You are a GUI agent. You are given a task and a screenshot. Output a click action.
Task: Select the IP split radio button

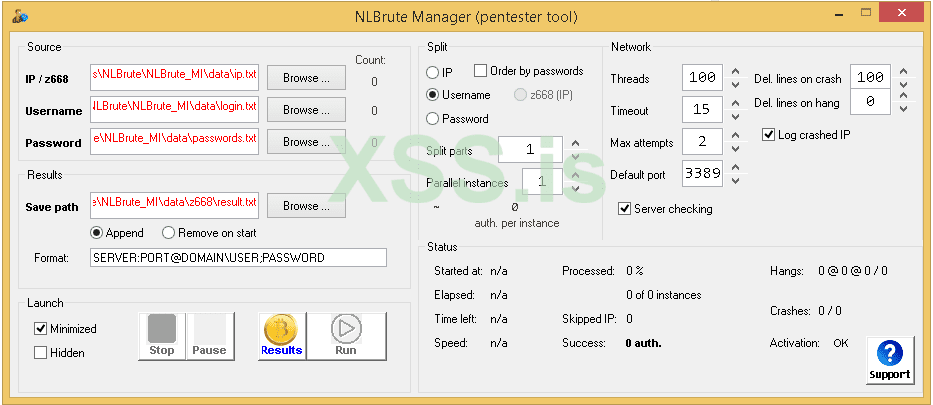(x=433, y=73)
